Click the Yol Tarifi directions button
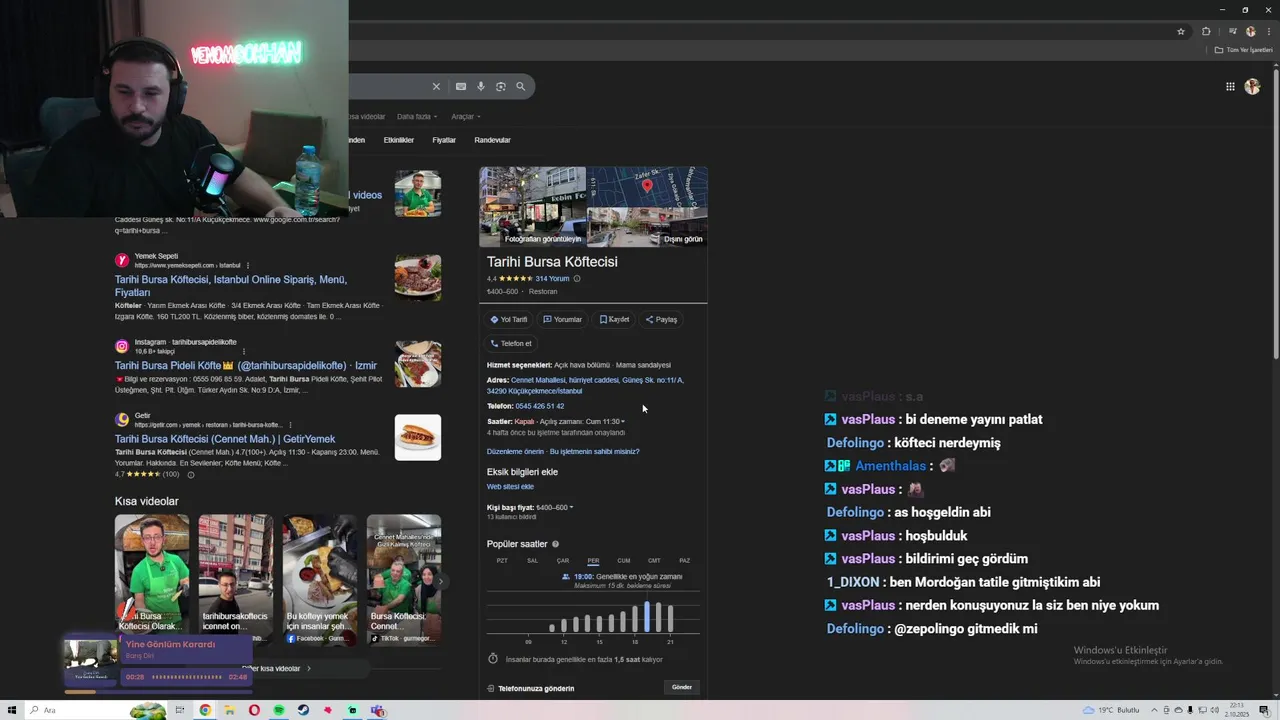1280x720 pixels. pos(509,319)
